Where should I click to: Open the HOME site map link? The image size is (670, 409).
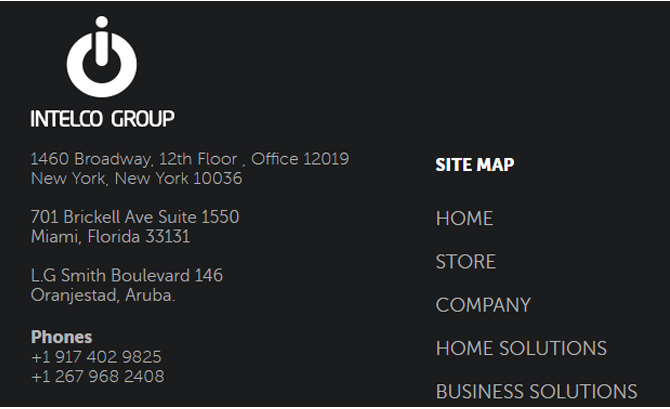(464, 218)
